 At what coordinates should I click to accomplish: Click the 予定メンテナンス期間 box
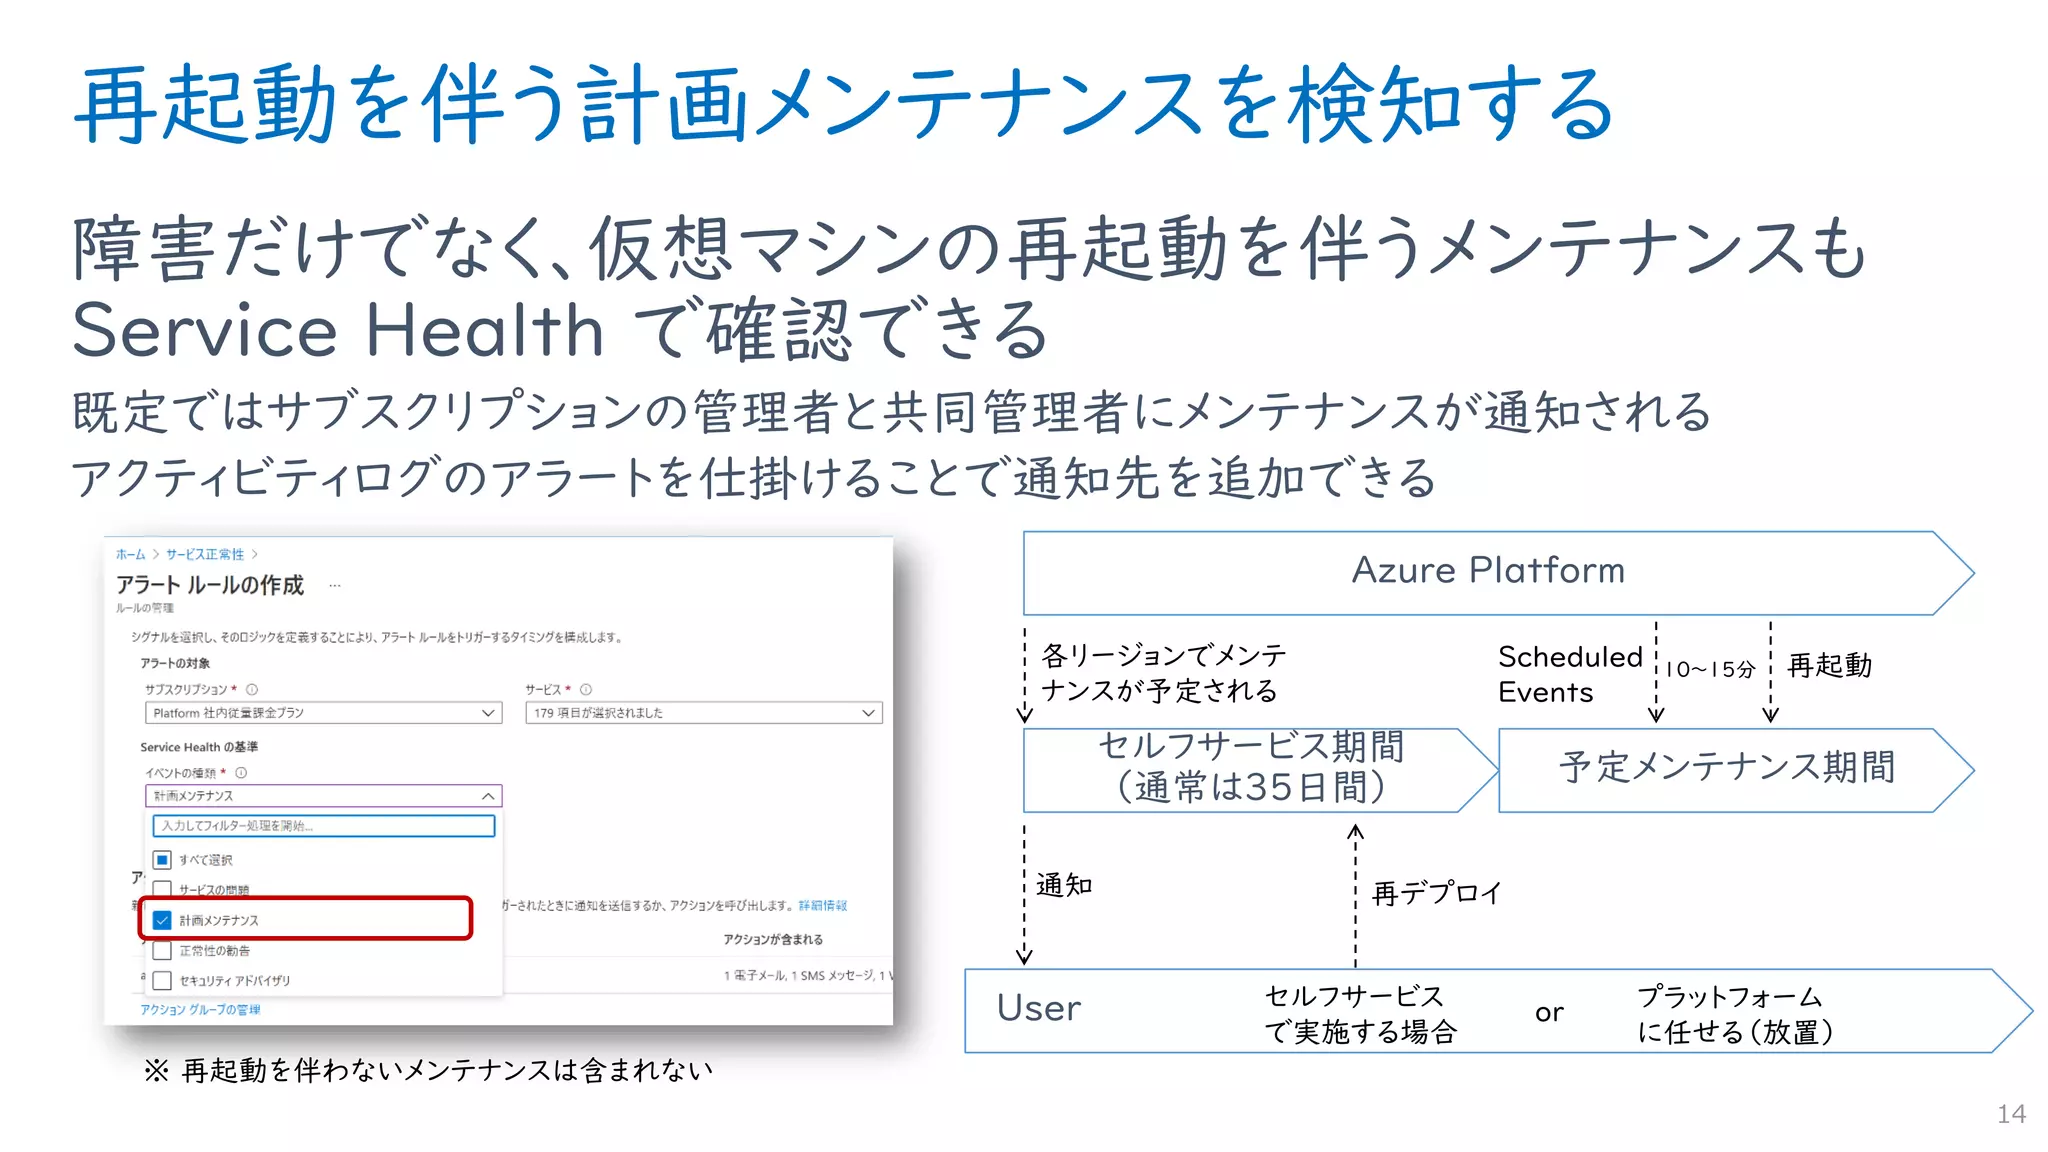[x=1736, y=769]
